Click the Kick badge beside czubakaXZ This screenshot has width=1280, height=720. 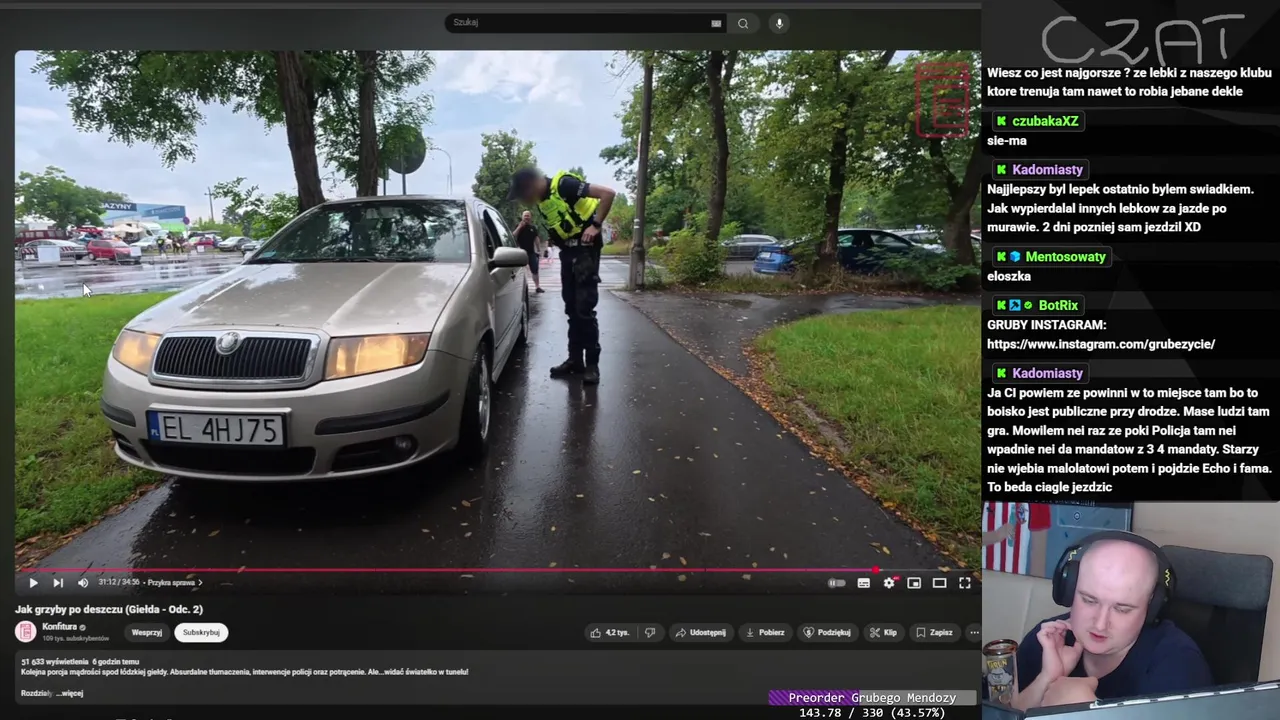pos(1001,121)
